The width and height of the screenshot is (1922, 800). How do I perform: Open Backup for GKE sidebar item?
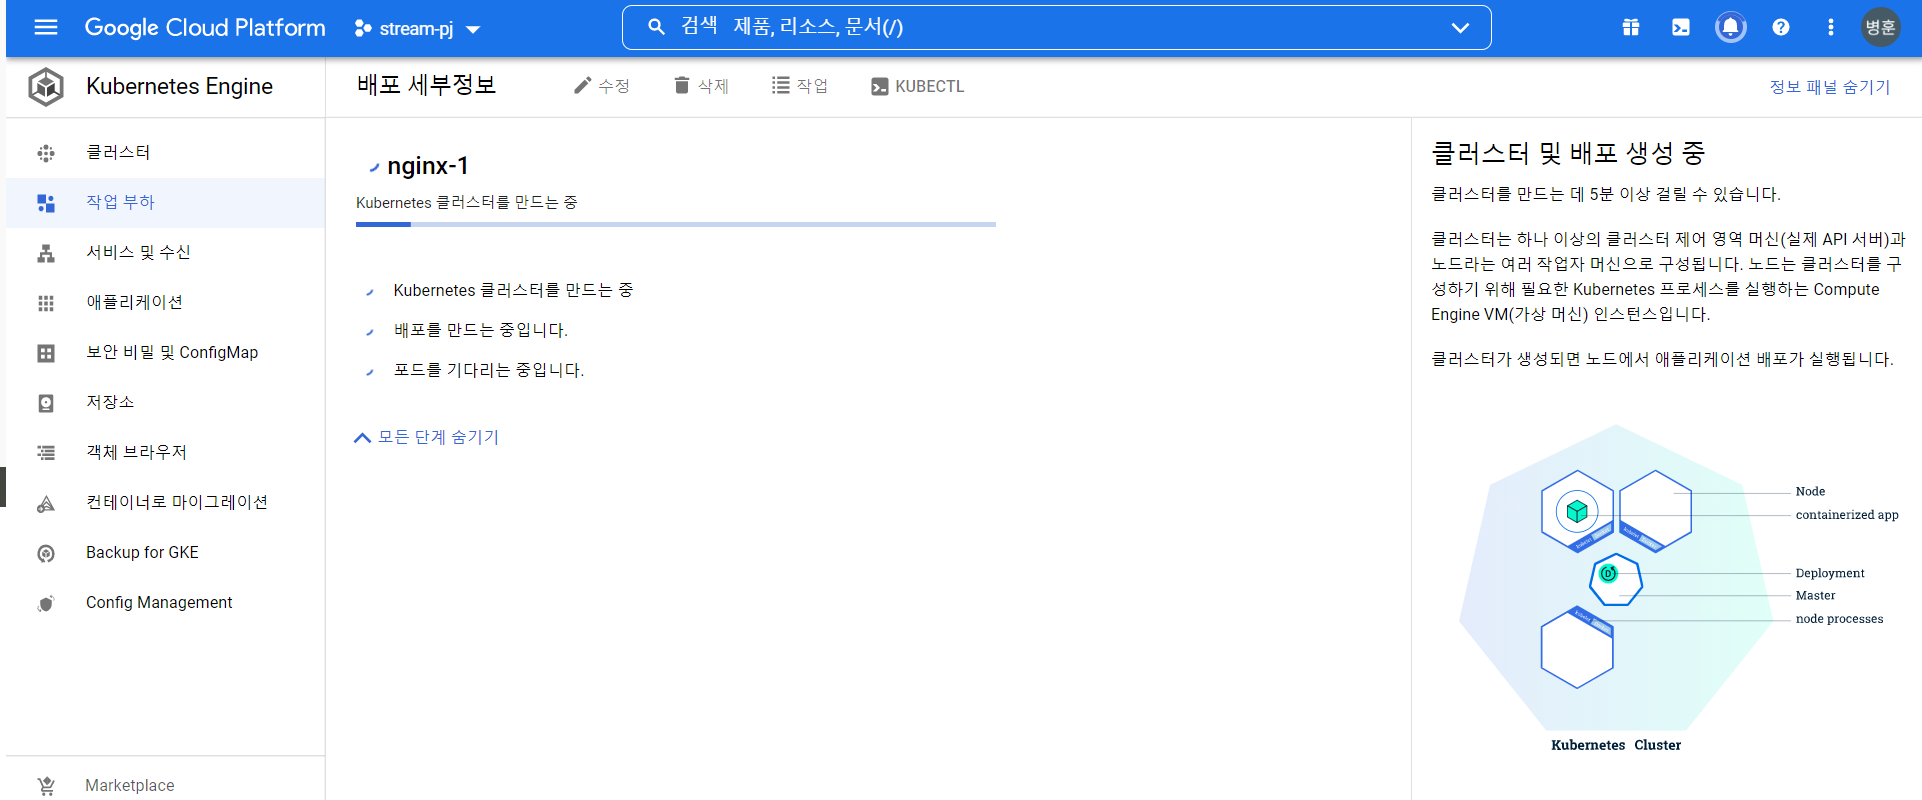pos(165,552)
